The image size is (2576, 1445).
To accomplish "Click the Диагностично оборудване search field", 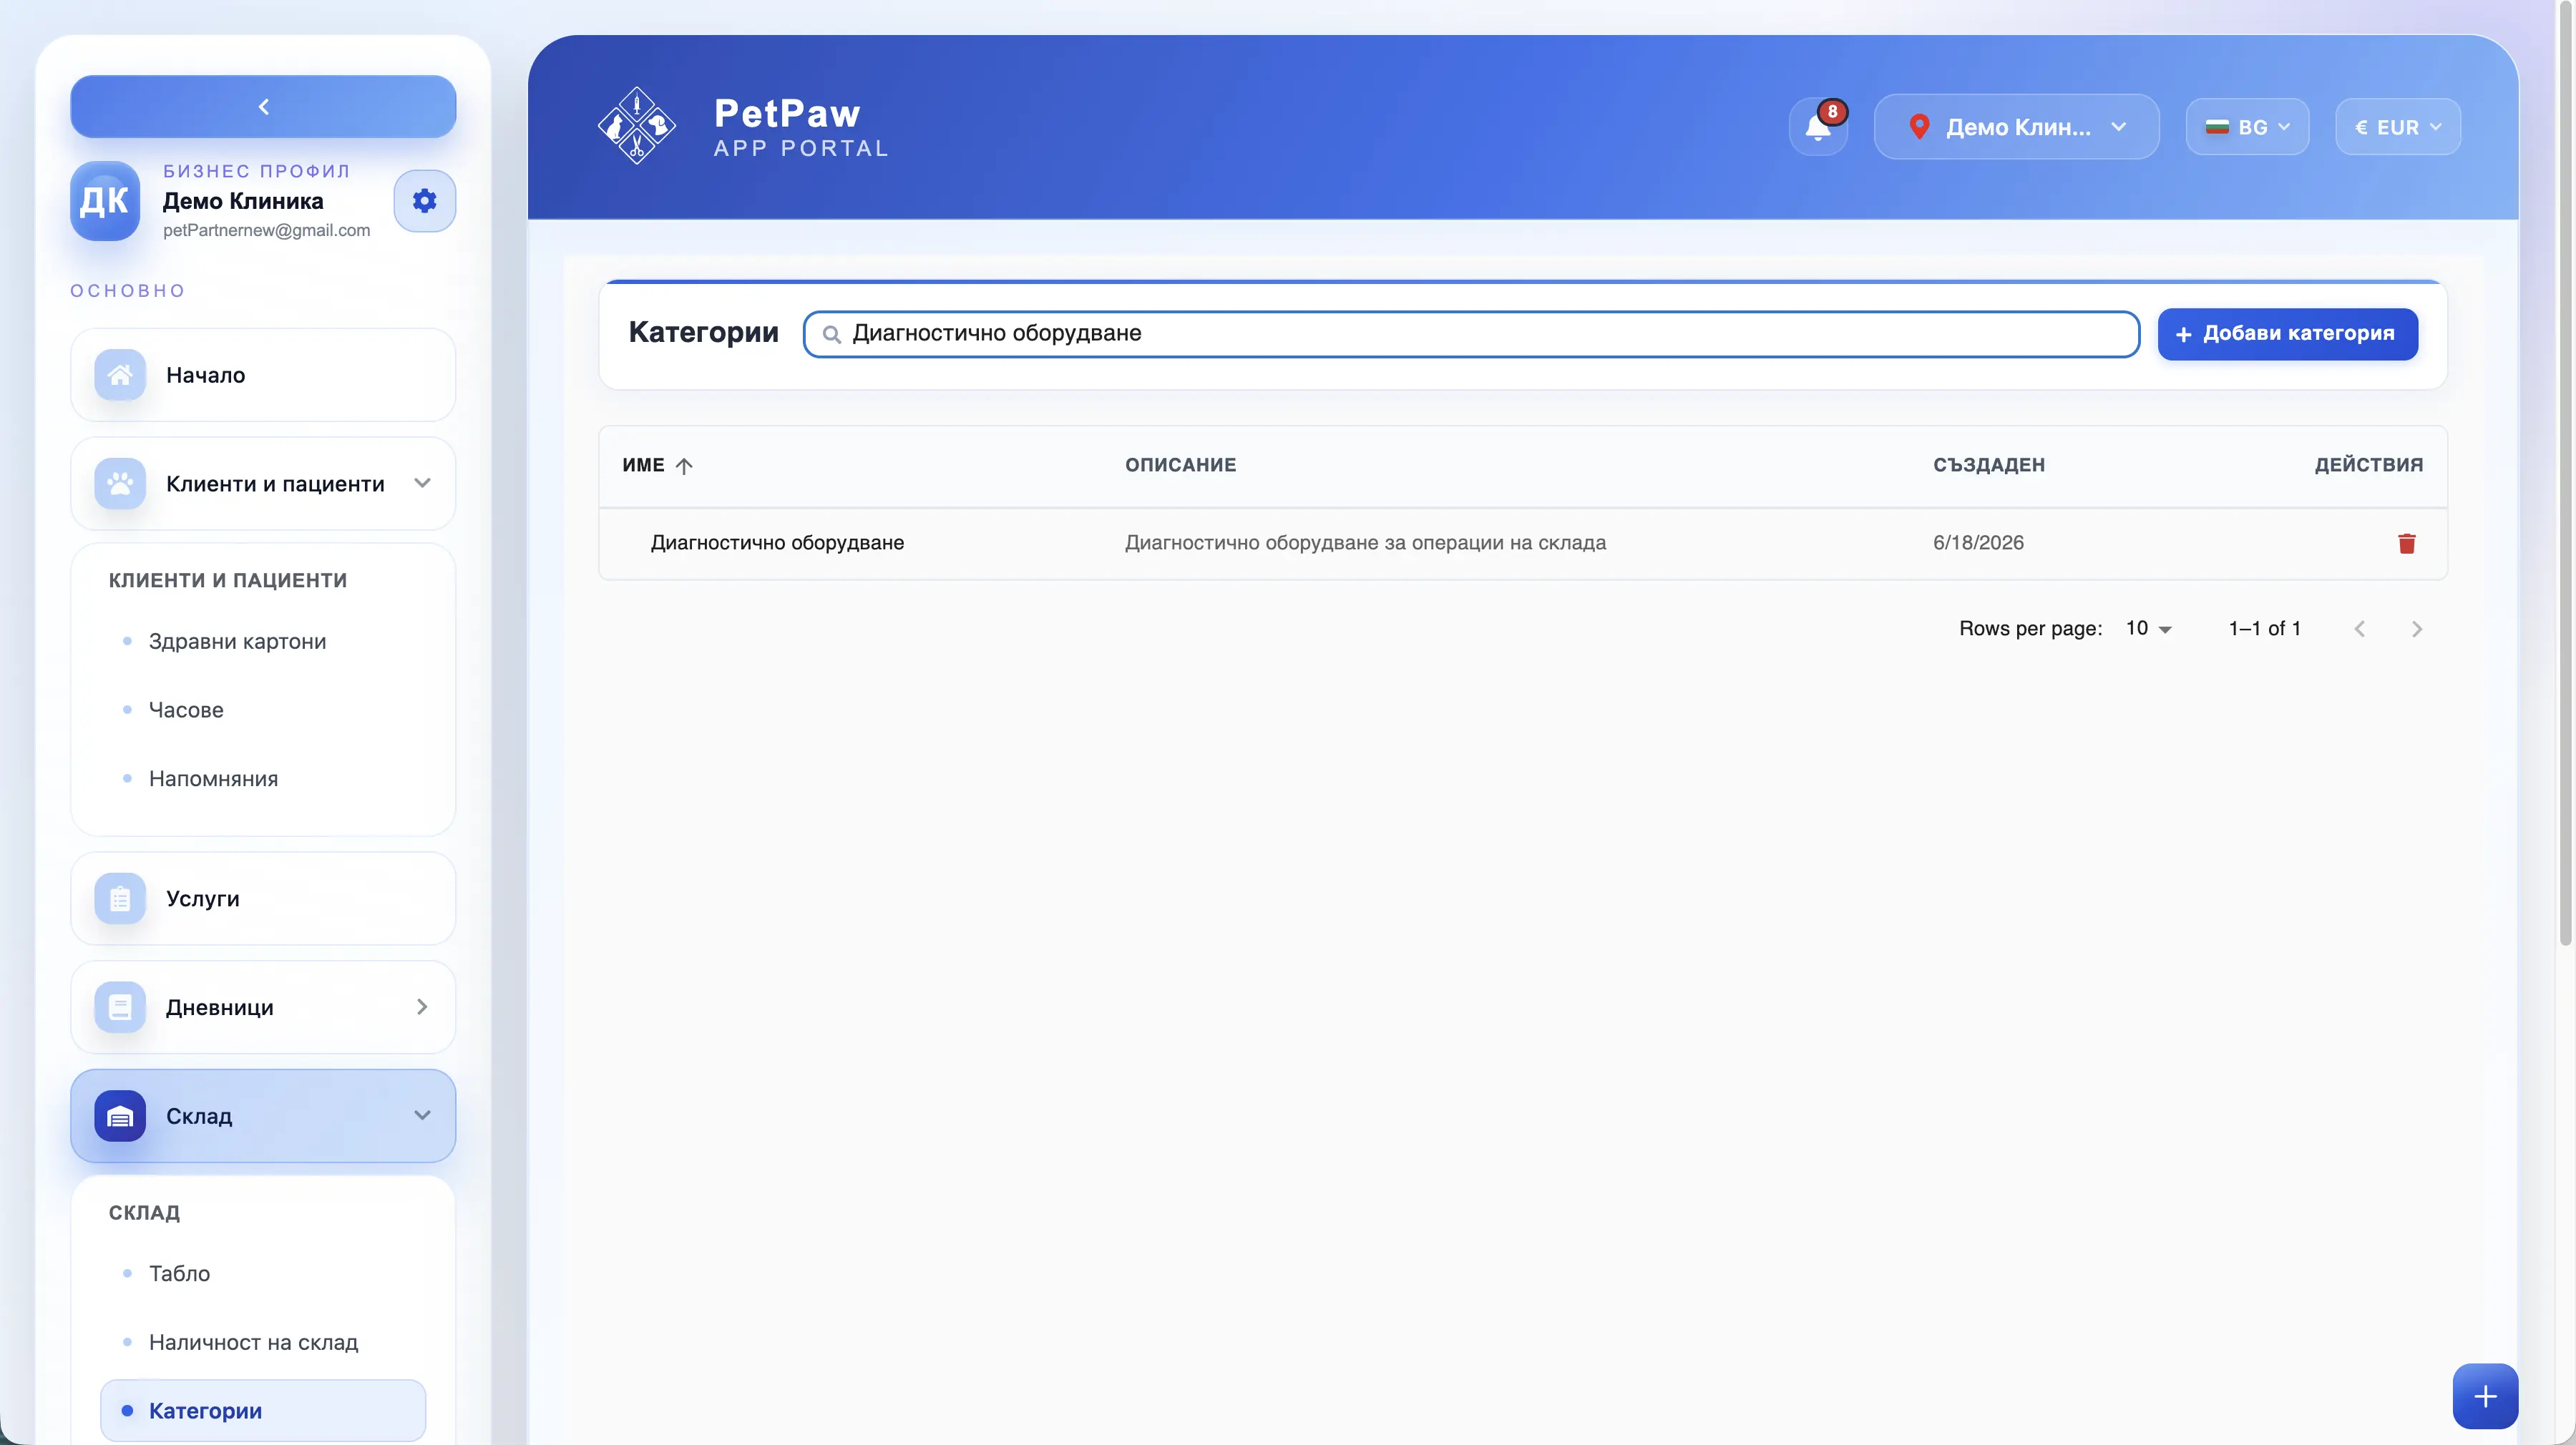I will [x=1471, y=334].
